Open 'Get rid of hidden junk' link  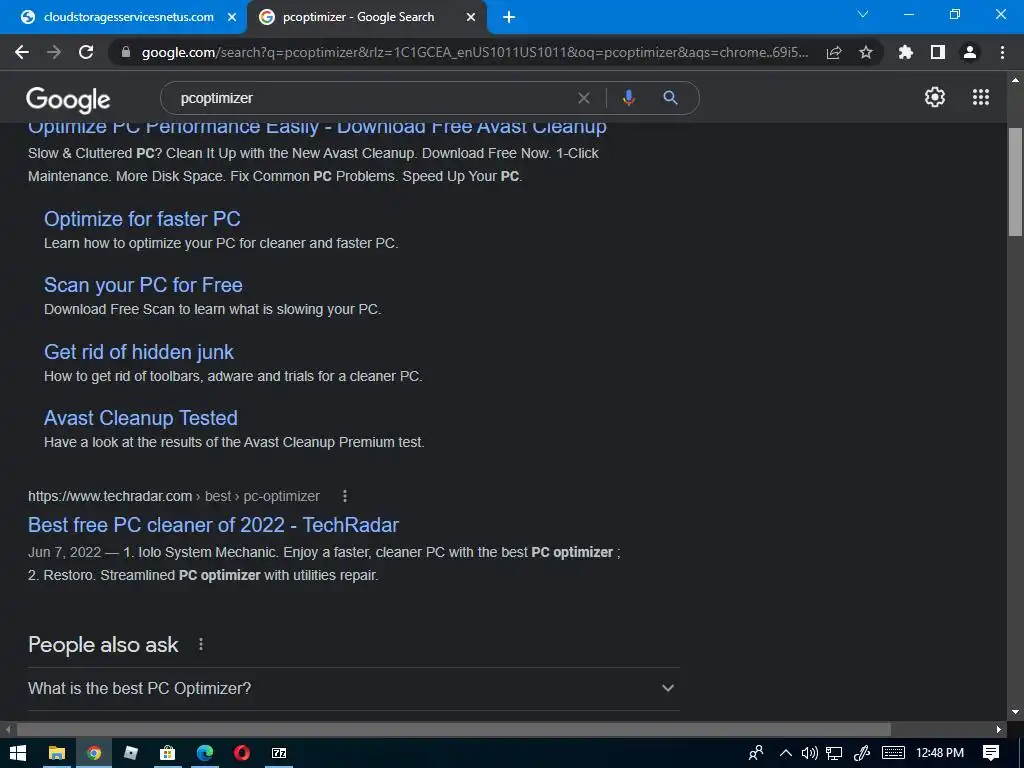pos(138,352)
